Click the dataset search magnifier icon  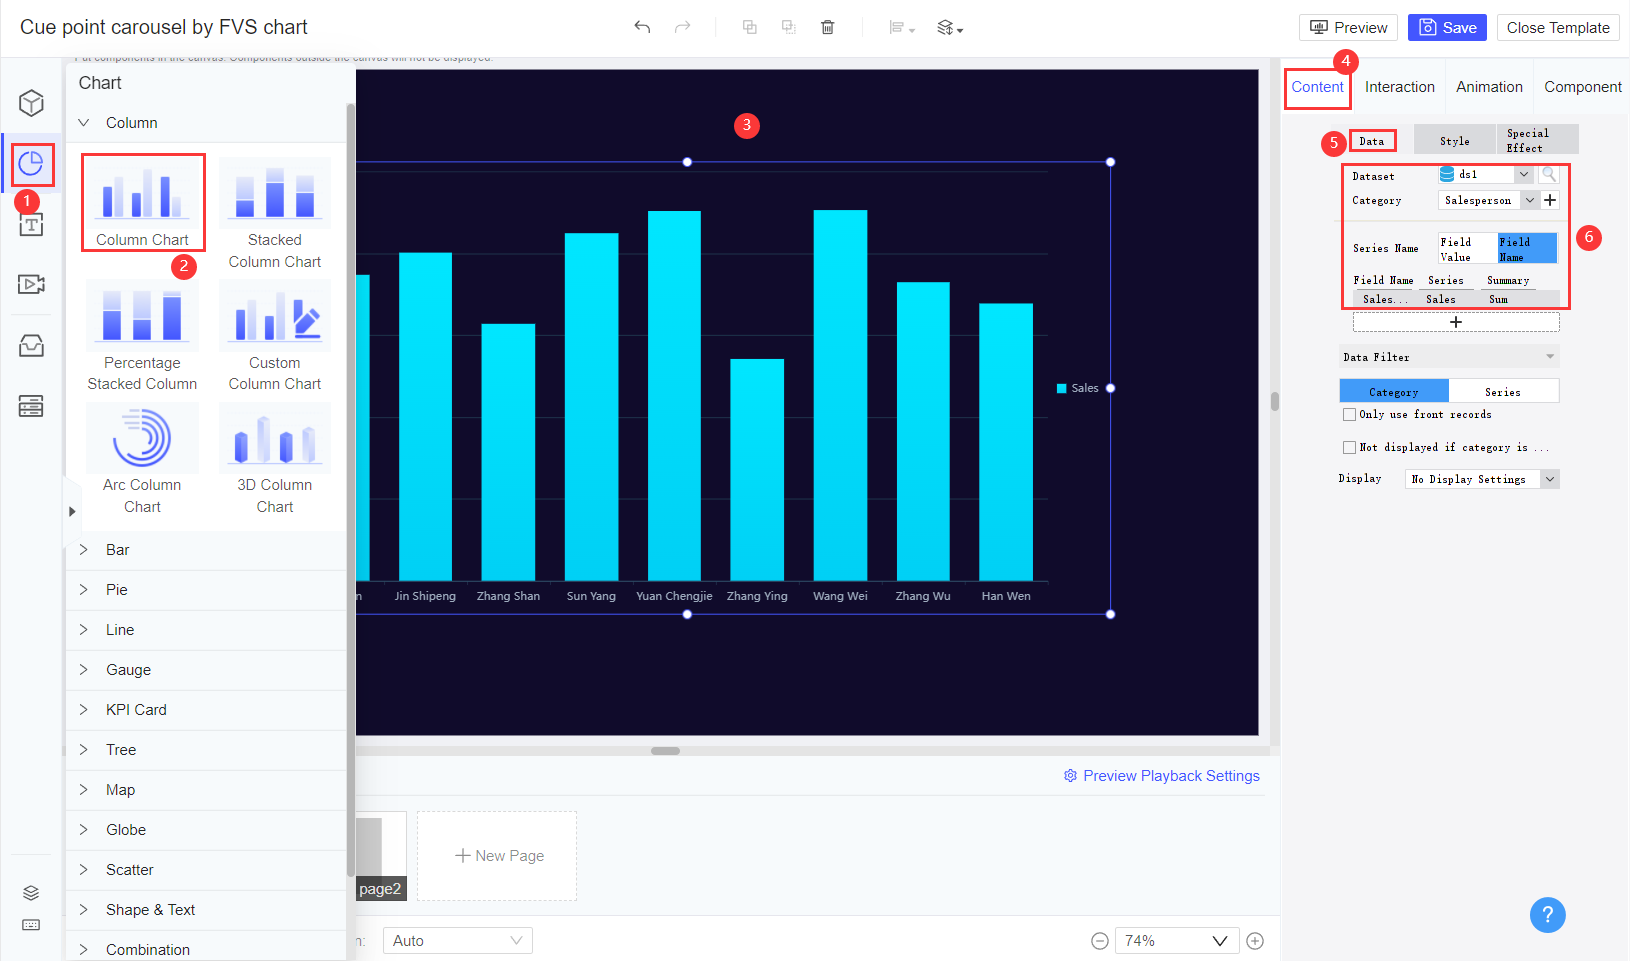pyautogui.click(x=1549, y=174)
